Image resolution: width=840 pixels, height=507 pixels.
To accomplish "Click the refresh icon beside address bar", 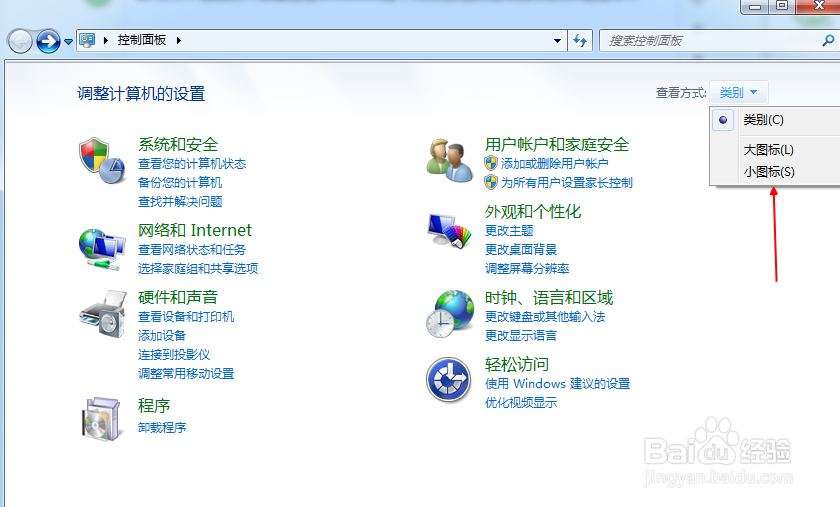I will coord(580,40).
